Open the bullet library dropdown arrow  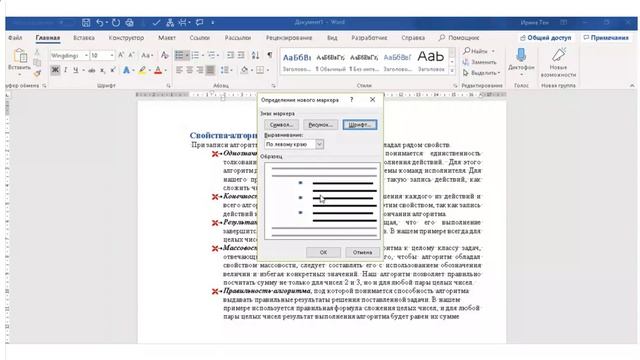[187, 55]
